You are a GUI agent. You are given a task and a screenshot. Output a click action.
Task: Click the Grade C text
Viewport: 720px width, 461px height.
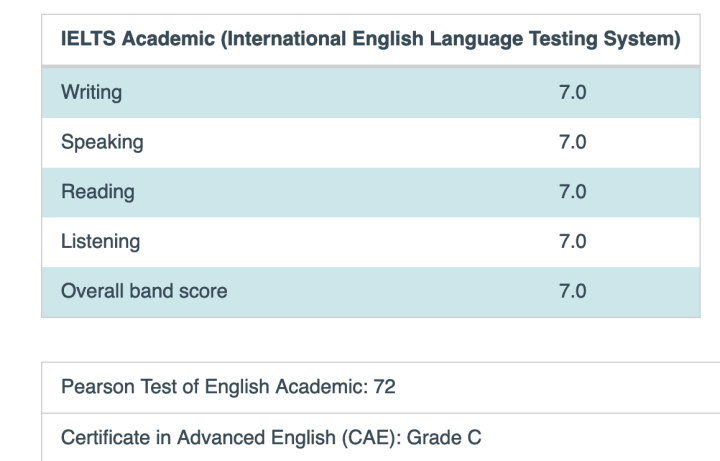(444, 438)
